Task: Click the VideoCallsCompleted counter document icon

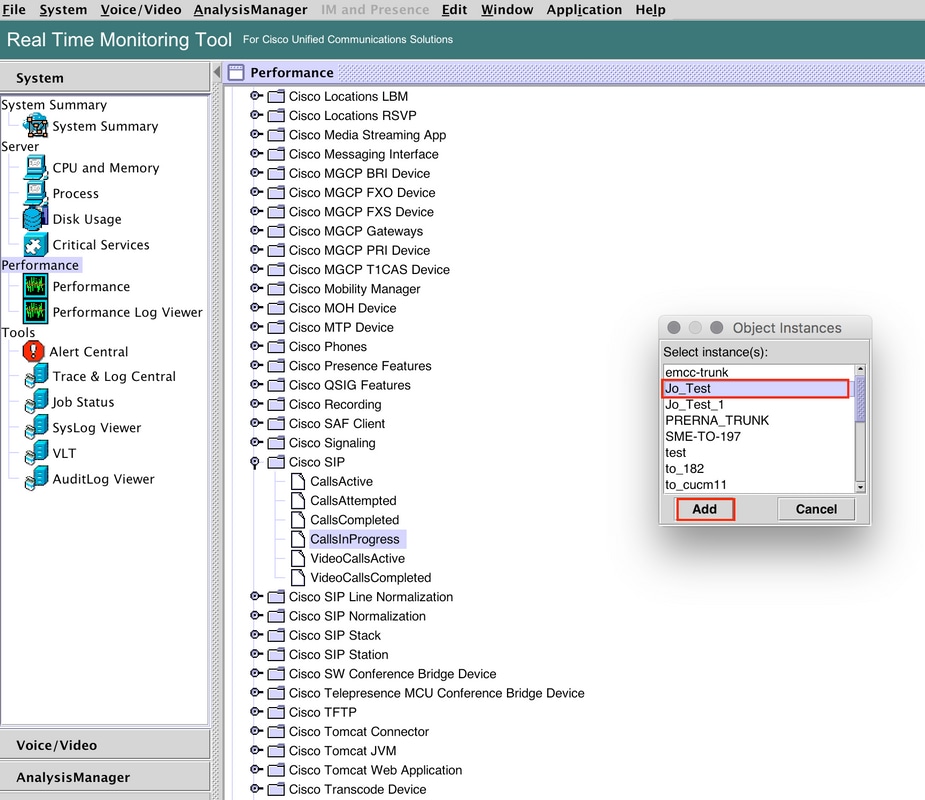Action: 299,578
